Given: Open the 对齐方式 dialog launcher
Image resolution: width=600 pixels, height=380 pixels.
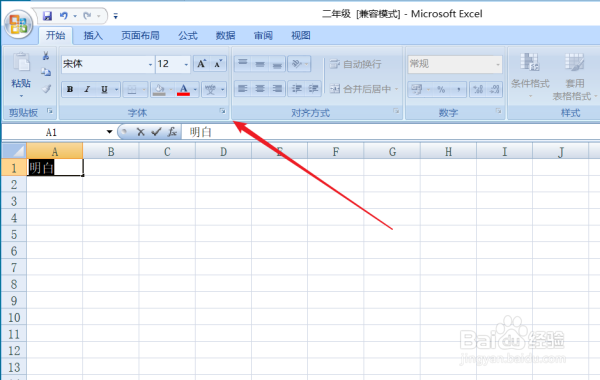Looking at the screenshot, I should (x=396, y=111).
